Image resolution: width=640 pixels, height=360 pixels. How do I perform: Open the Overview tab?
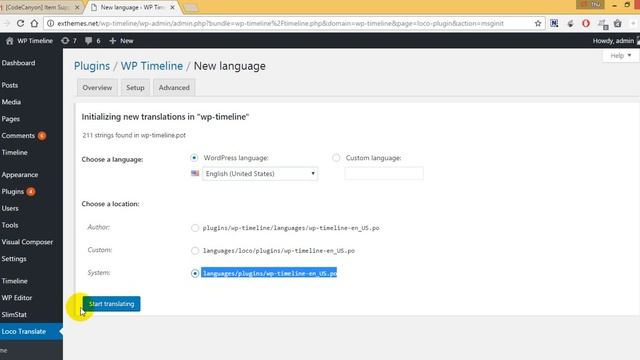click(97, 88)
